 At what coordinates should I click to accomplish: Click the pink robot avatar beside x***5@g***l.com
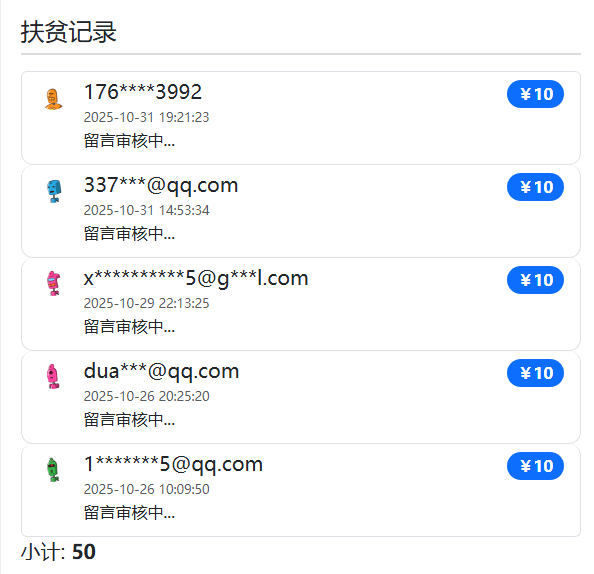[x=53, y=283]
